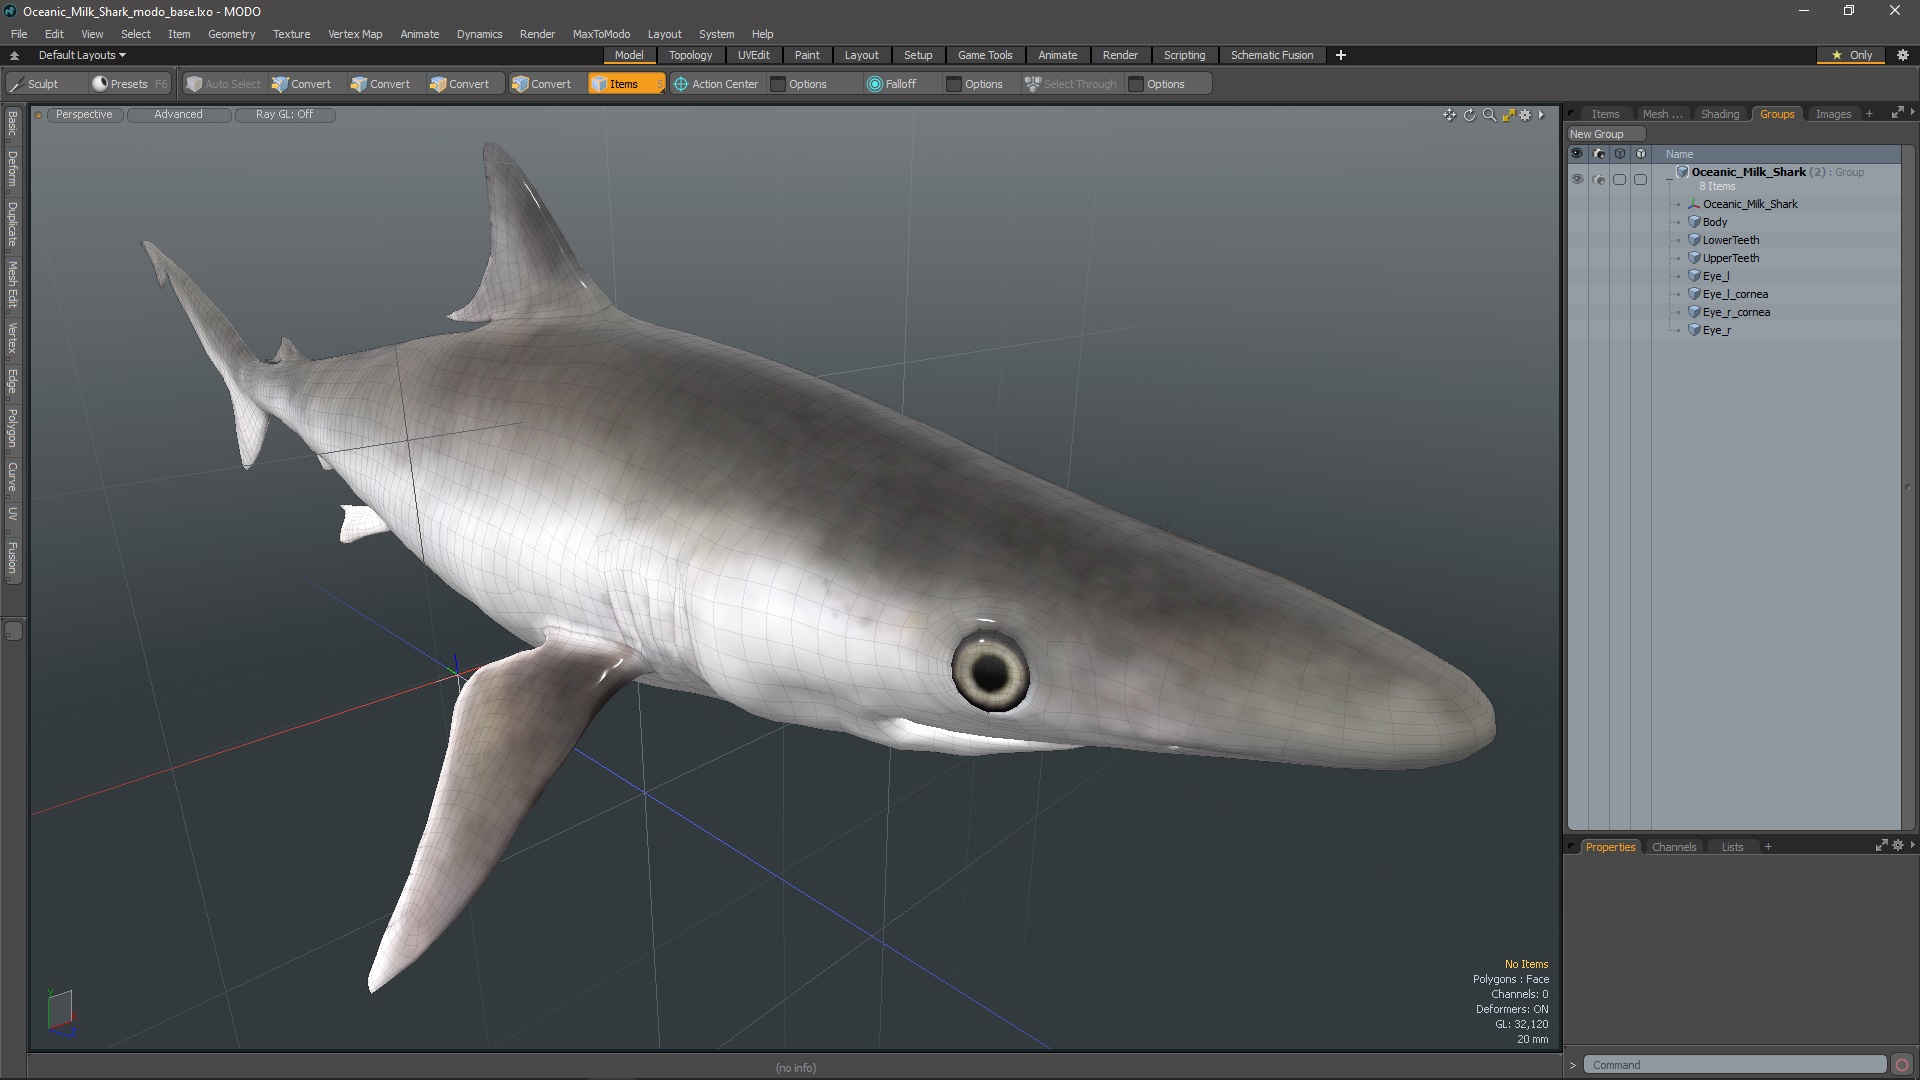Open the Schematic Fusion layout

pos(1272,55)
